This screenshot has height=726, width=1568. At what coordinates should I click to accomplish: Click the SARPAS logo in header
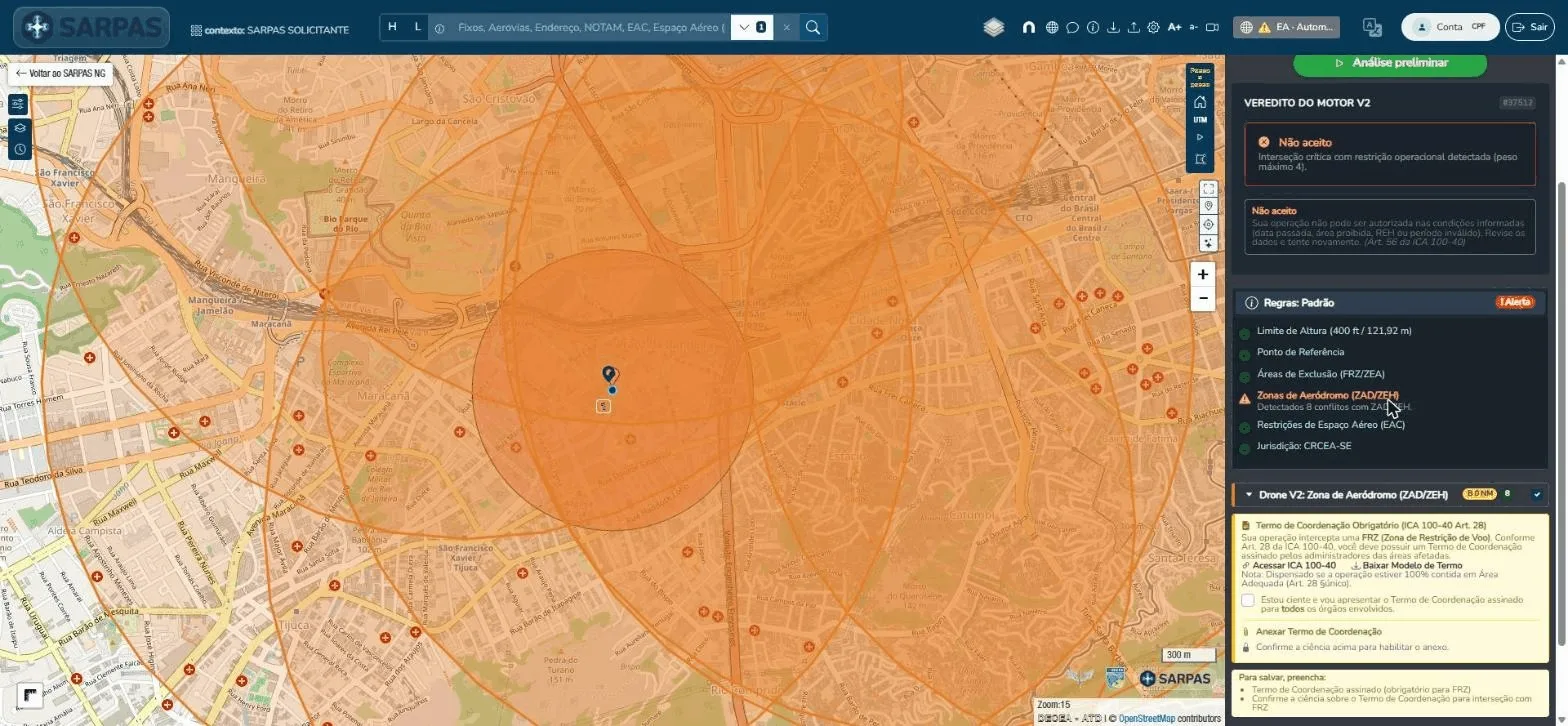(x=91, y=28)
